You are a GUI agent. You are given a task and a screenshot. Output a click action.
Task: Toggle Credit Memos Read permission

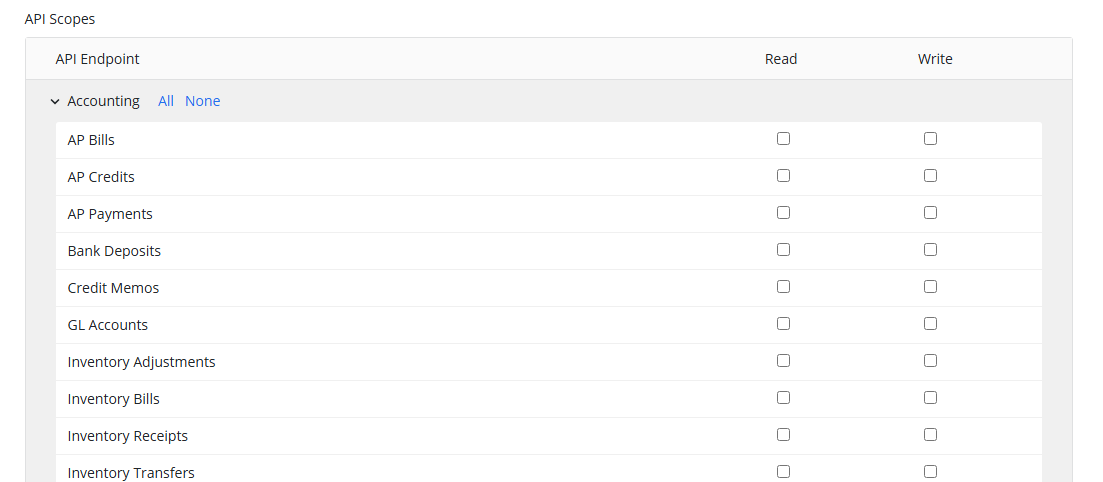pyautogui.click(x=783, y=287)
